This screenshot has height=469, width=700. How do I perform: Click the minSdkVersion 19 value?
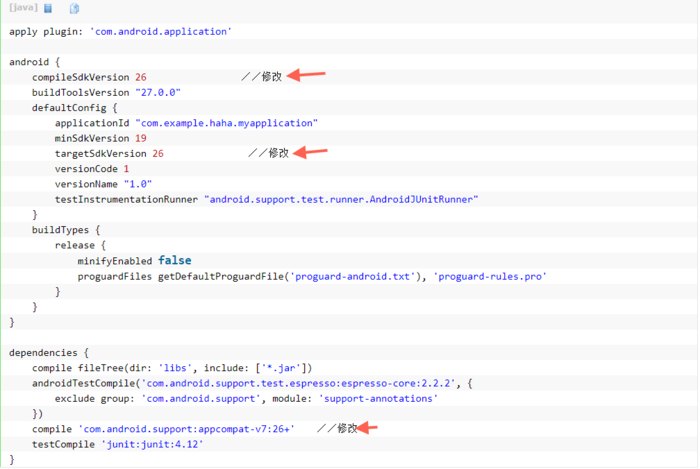tap(140, 138)
